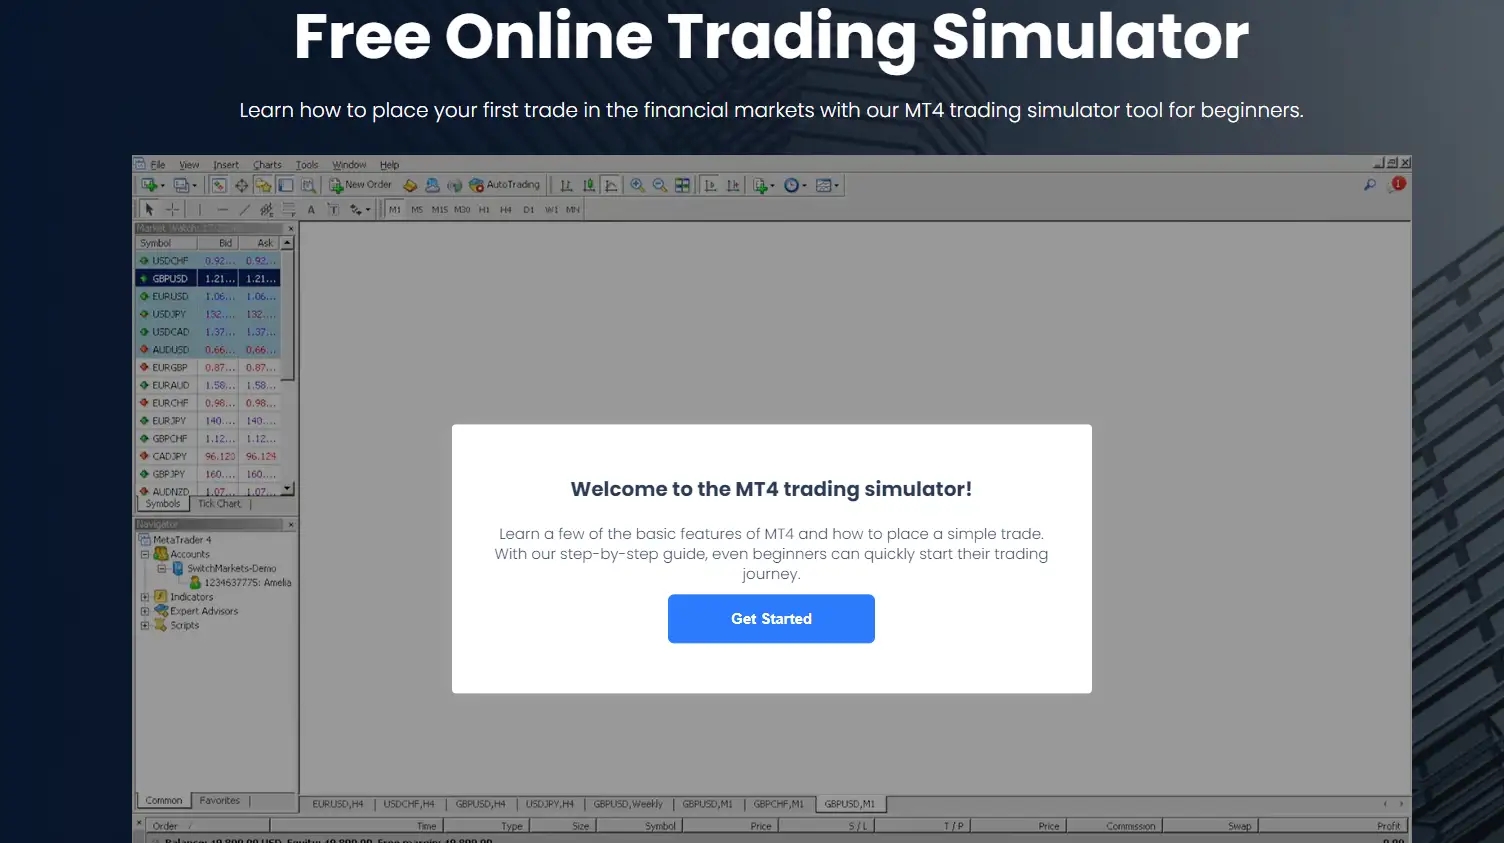1504x843 pixels.
Task: Switch to the M5 timeframe
Action: (417, 209)
